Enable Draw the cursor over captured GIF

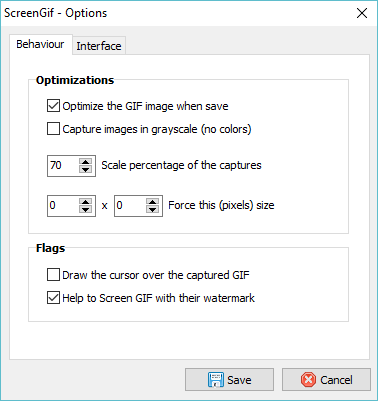pyautogui.click(x=53, y=275)
